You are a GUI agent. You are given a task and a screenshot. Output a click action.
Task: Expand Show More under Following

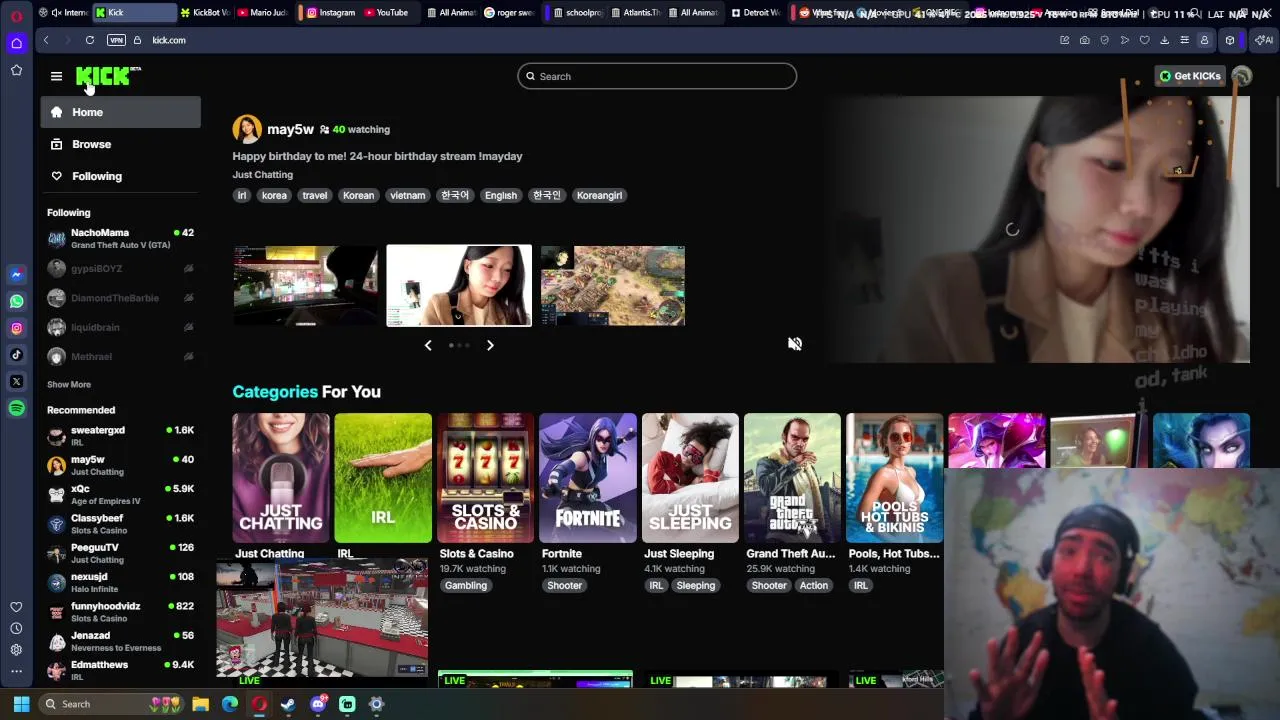[69, 384]
